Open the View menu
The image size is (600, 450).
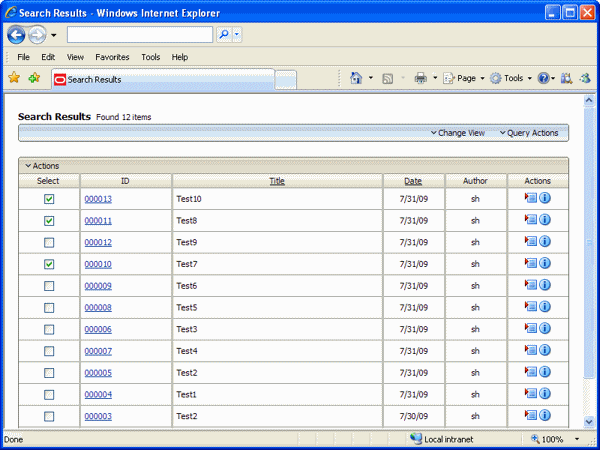point(75,57)
